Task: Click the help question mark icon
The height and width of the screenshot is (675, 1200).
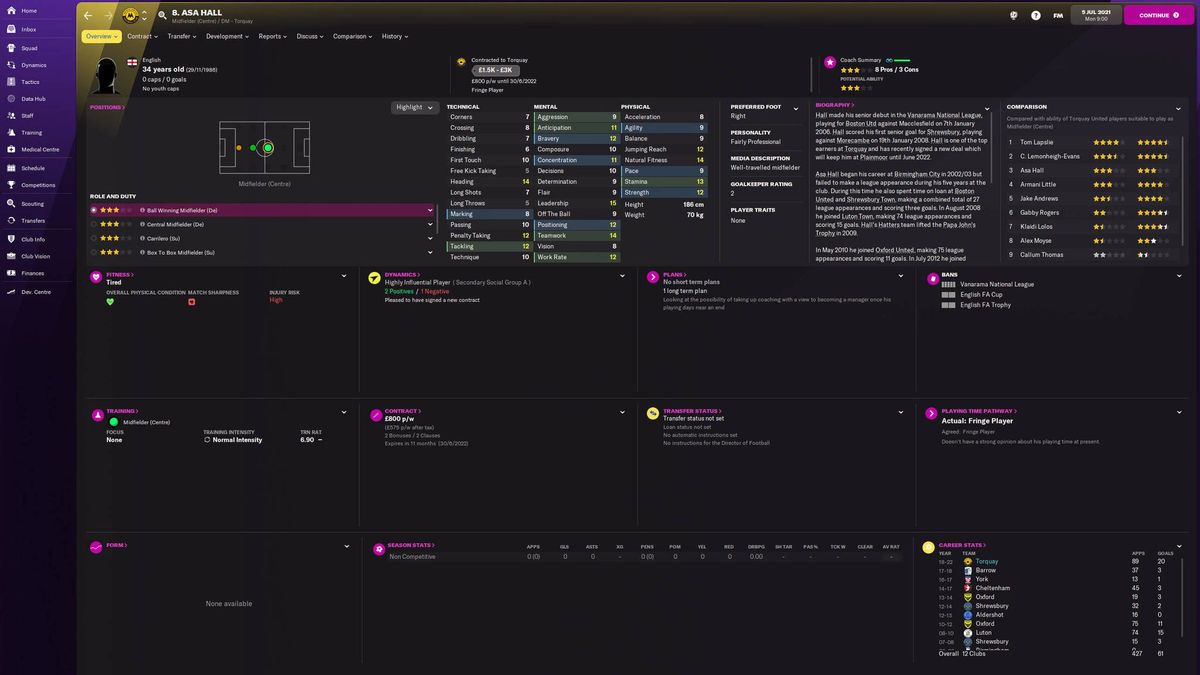Action: [x=1037, y=15]
